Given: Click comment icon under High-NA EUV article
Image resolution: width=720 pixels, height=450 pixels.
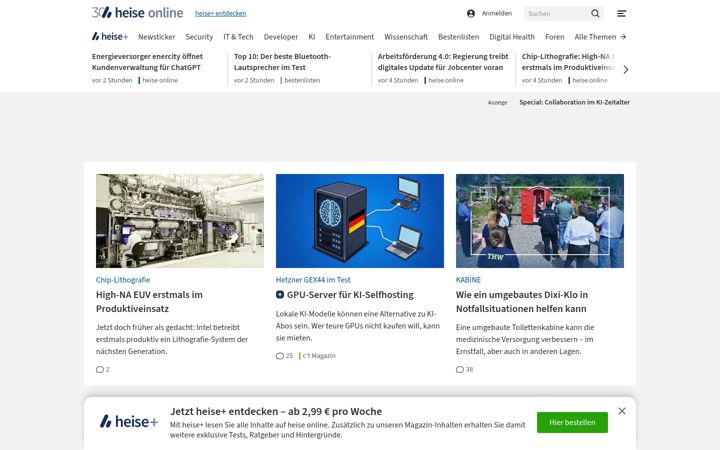Looking at the screenshot, I should tap(100, 370).
